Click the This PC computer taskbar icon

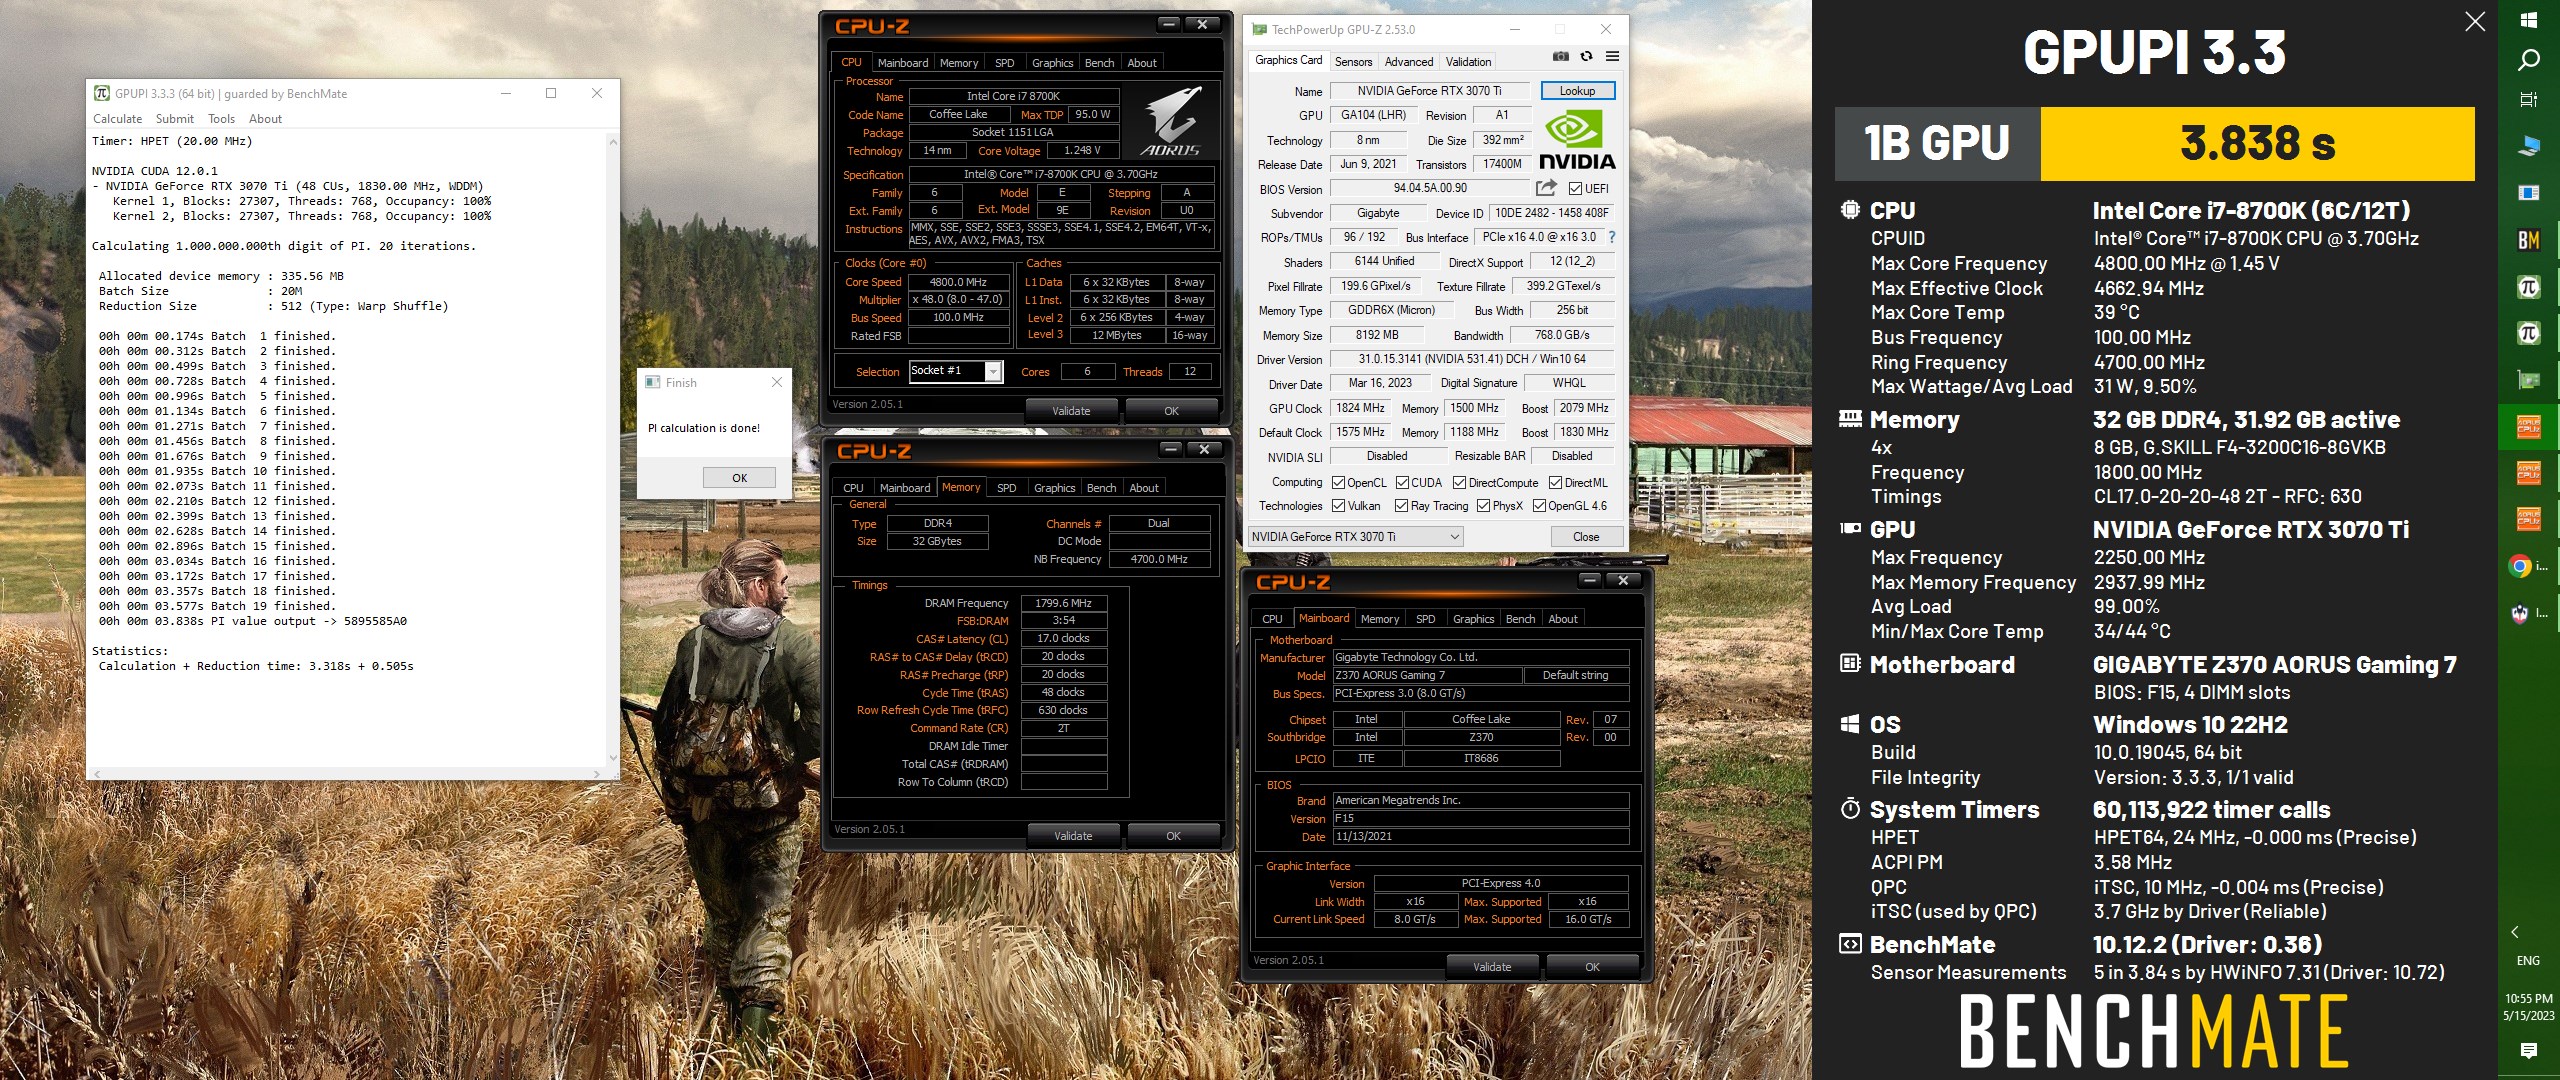pyautogui.click(x=2529, y=146)
